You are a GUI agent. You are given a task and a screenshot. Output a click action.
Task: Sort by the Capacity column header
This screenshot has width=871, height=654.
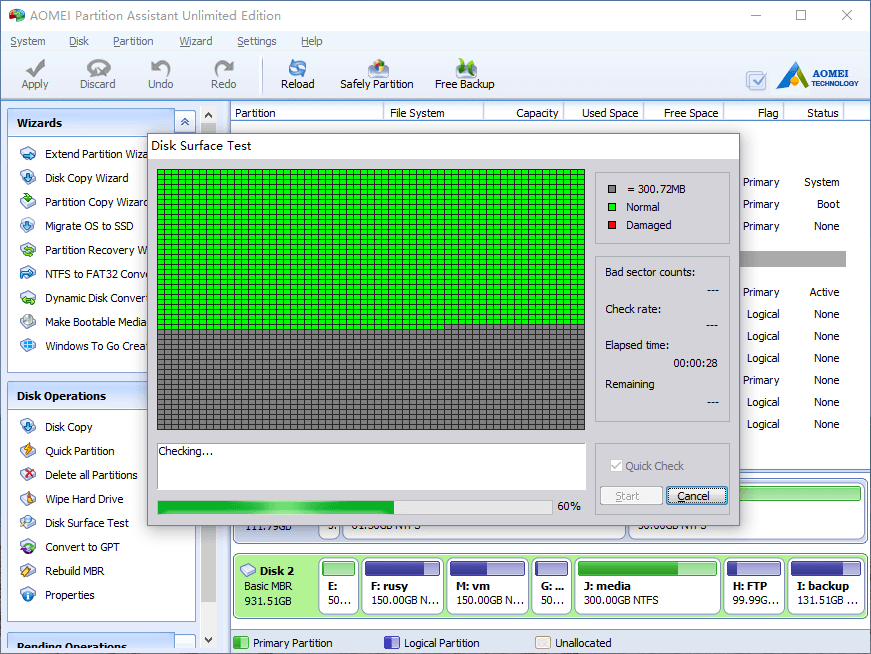tap(524, 113)
